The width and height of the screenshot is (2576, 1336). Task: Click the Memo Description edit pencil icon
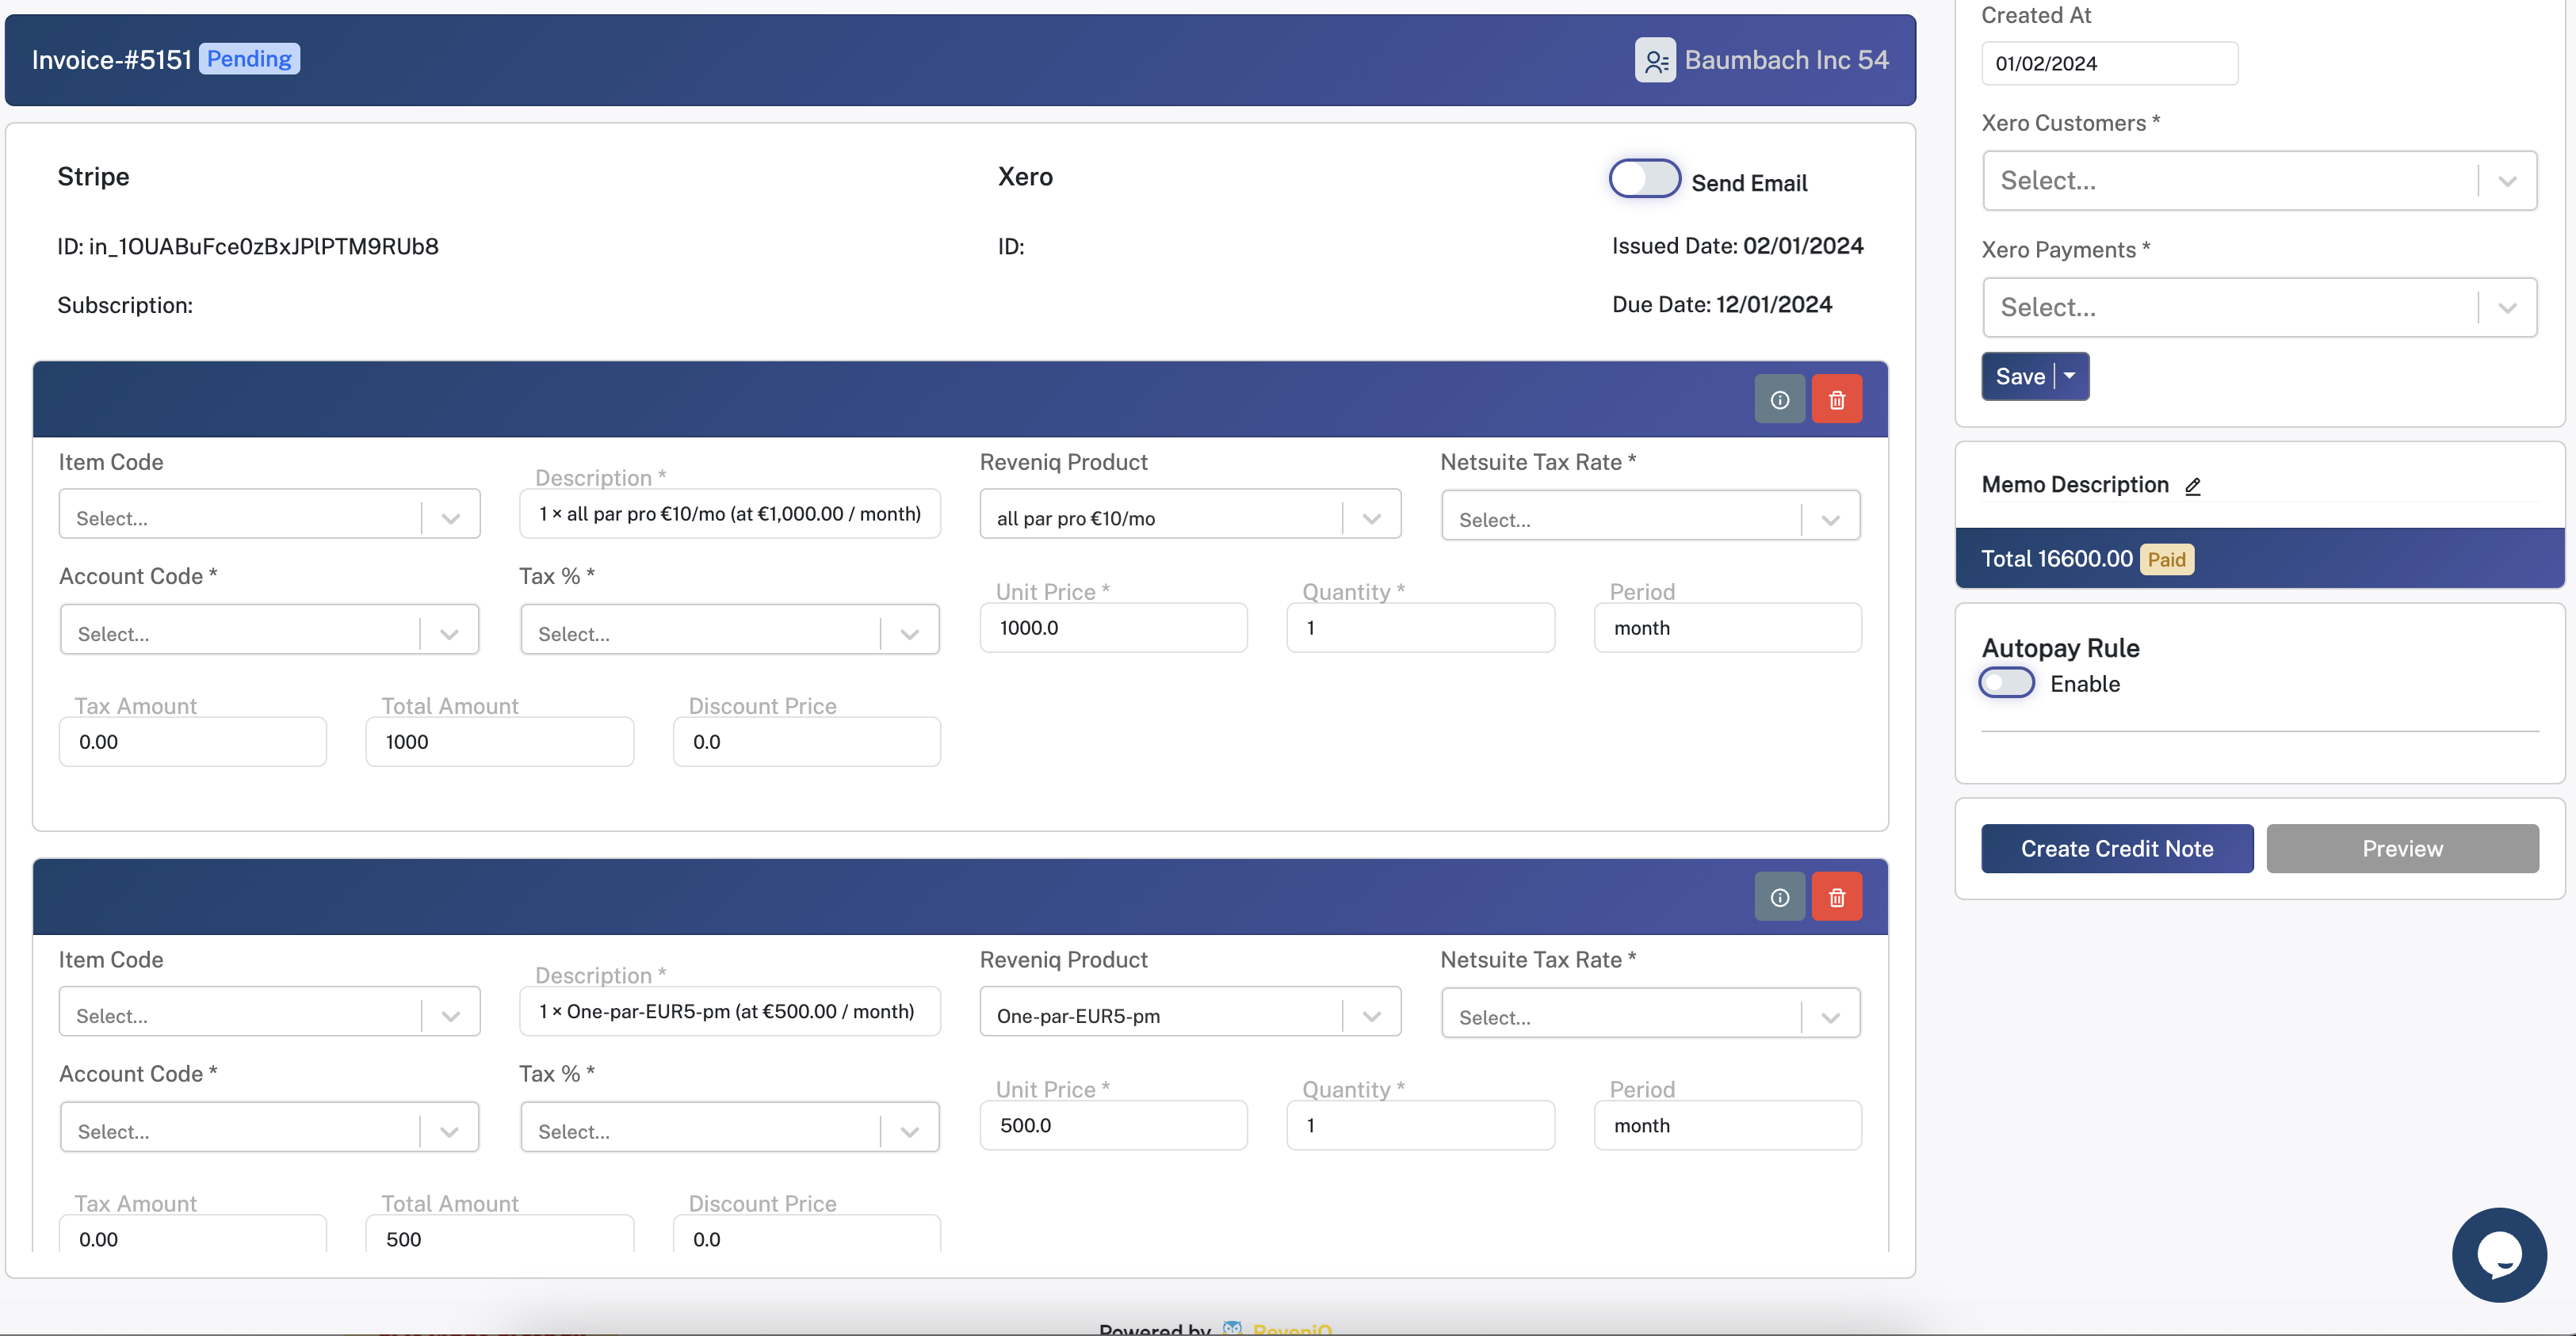[x=2194, y=487]
